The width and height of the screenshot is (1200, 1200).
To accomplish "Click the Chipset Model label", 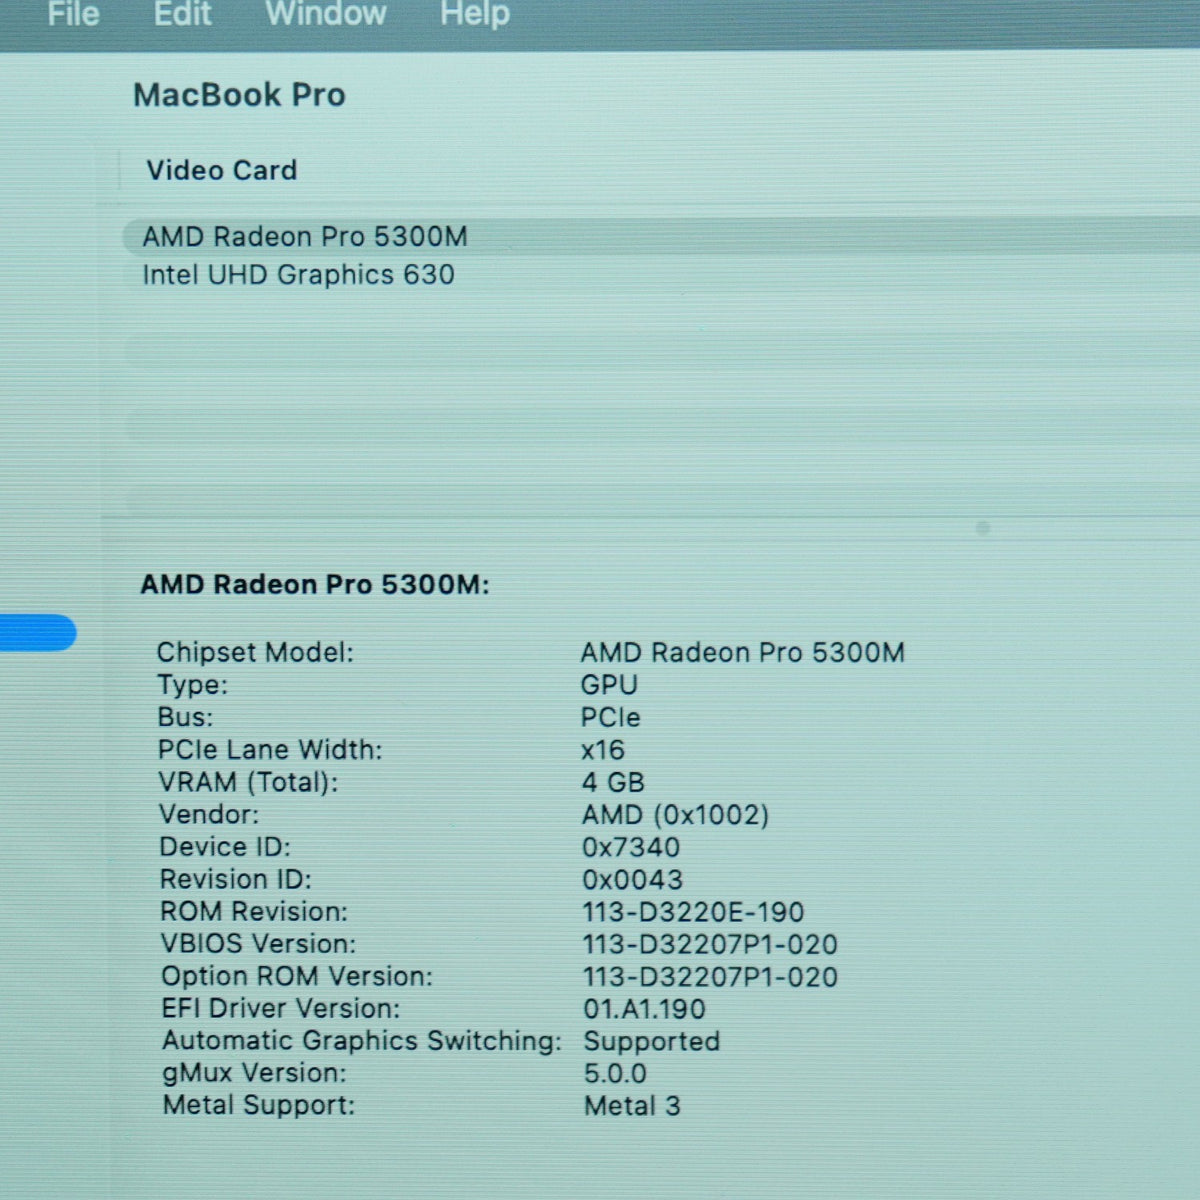I will click(x=255, y=653).
